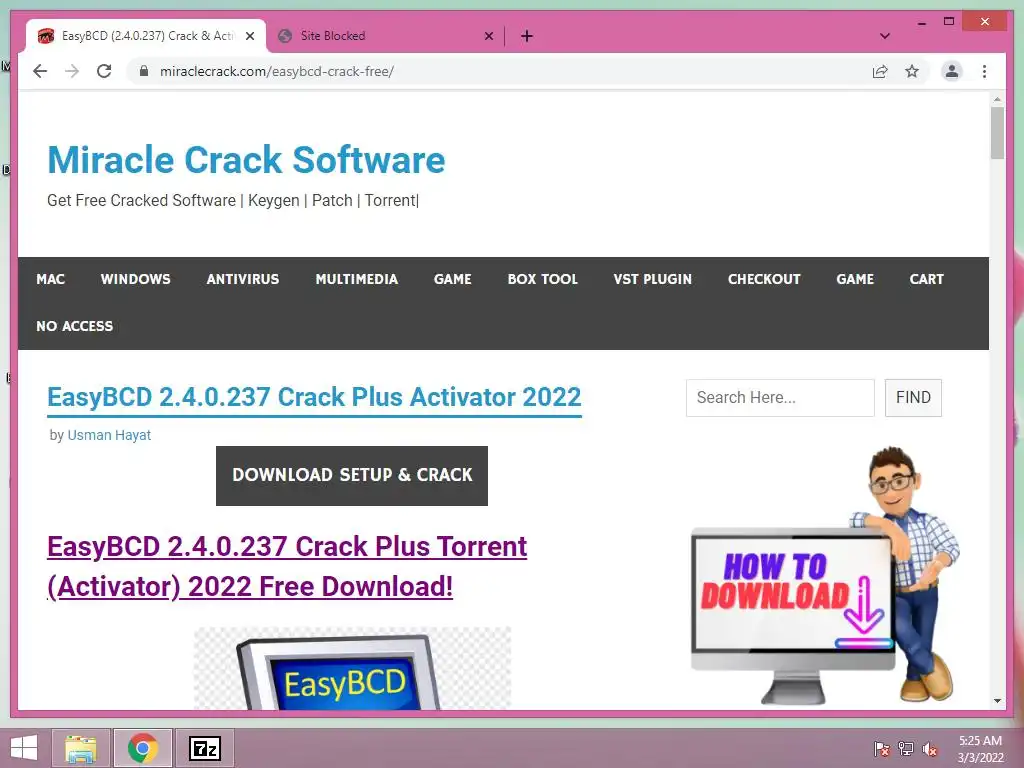This screenshot has width=1024, height=768.
Task: View site lock info icon
Action: 144,71
